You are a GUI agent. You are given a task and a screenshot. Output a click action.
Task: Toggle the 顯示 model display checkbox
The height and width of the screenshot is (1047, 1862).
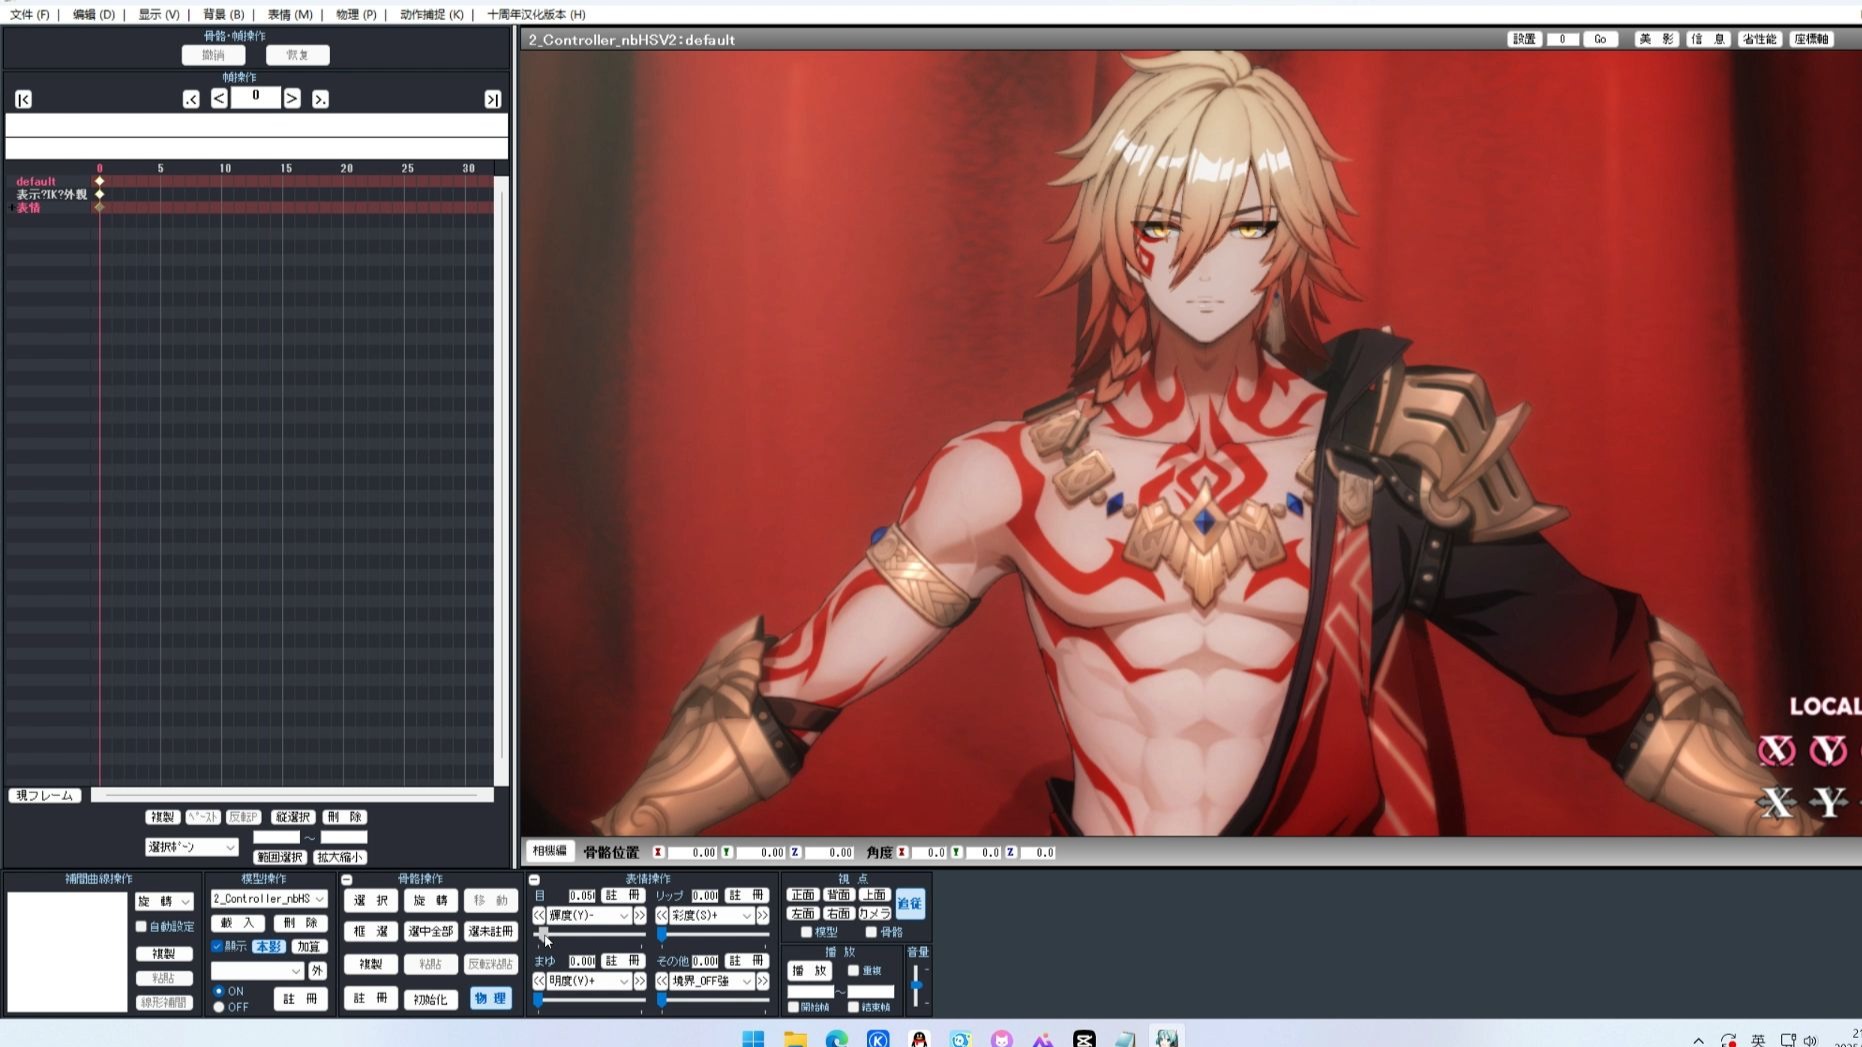218,946
